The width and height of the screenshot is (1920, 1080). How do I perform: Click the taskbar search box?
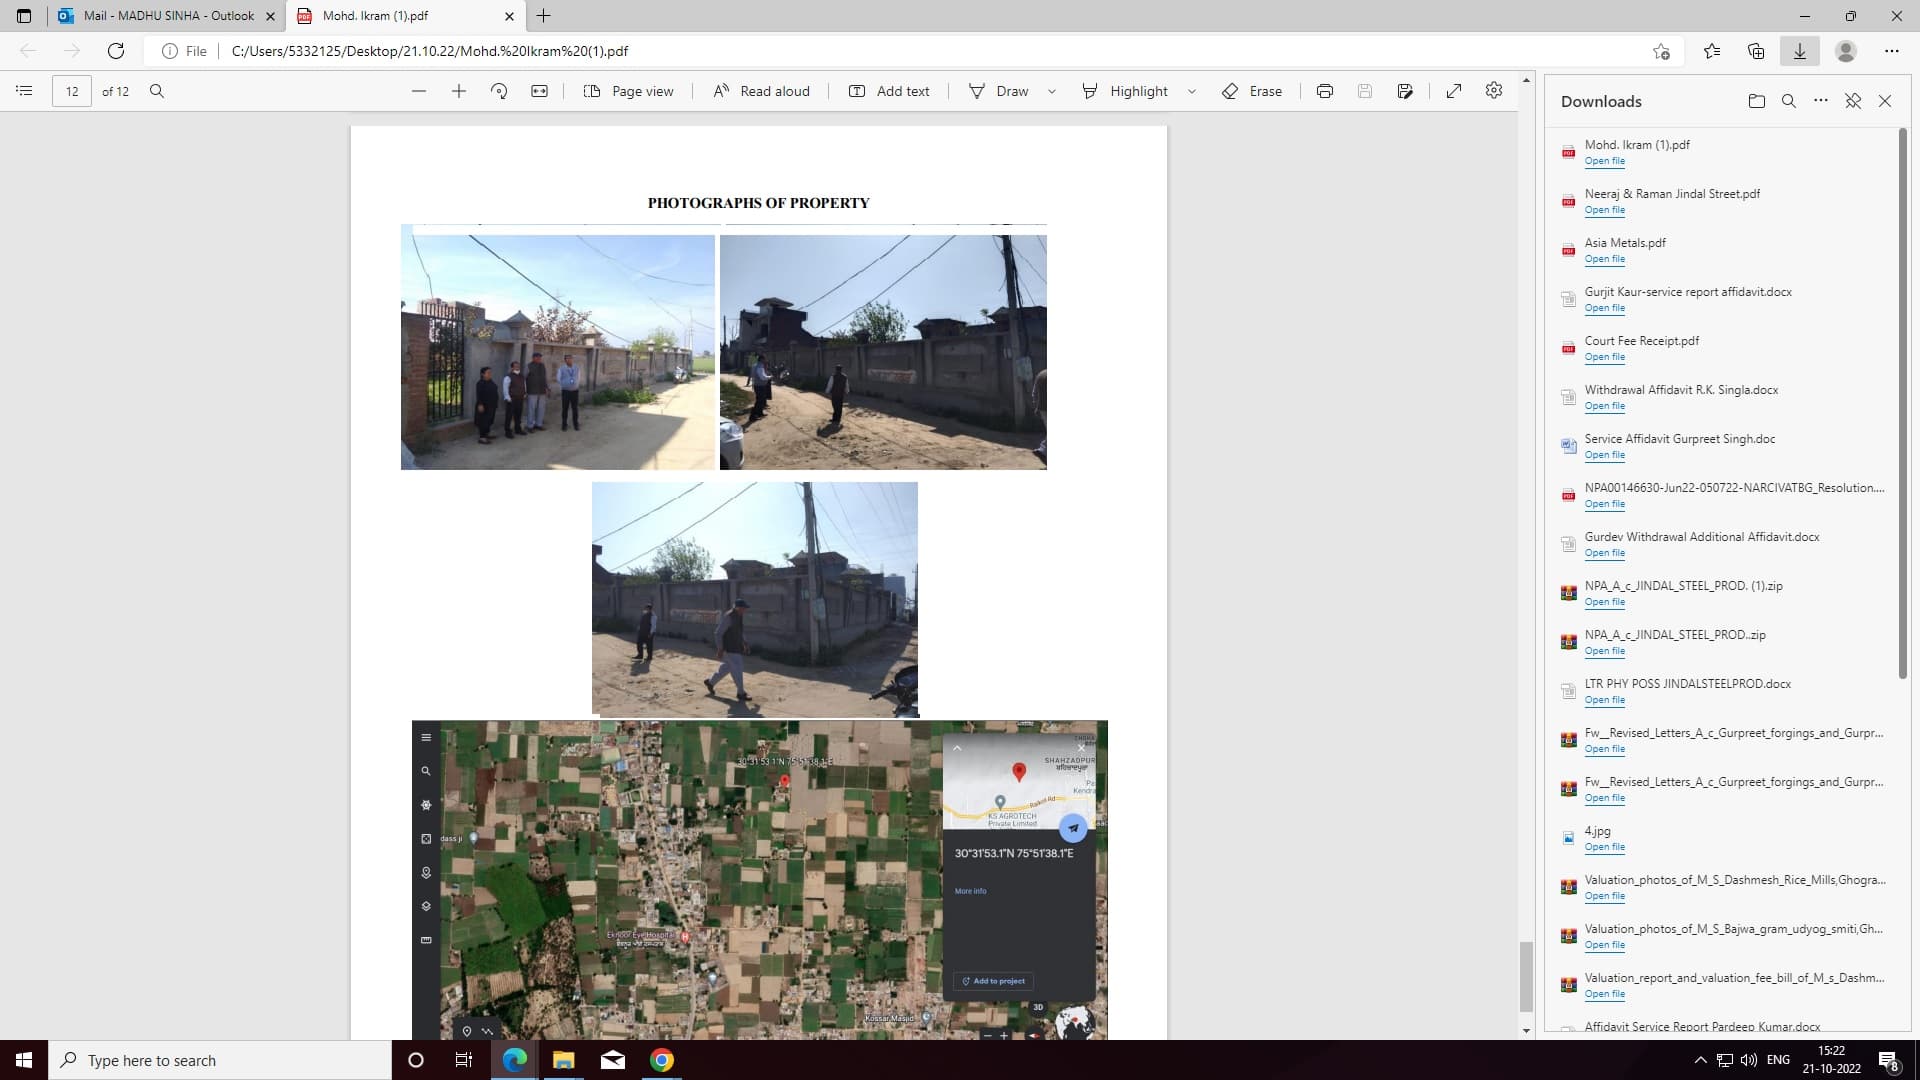tap(220, 1060)
